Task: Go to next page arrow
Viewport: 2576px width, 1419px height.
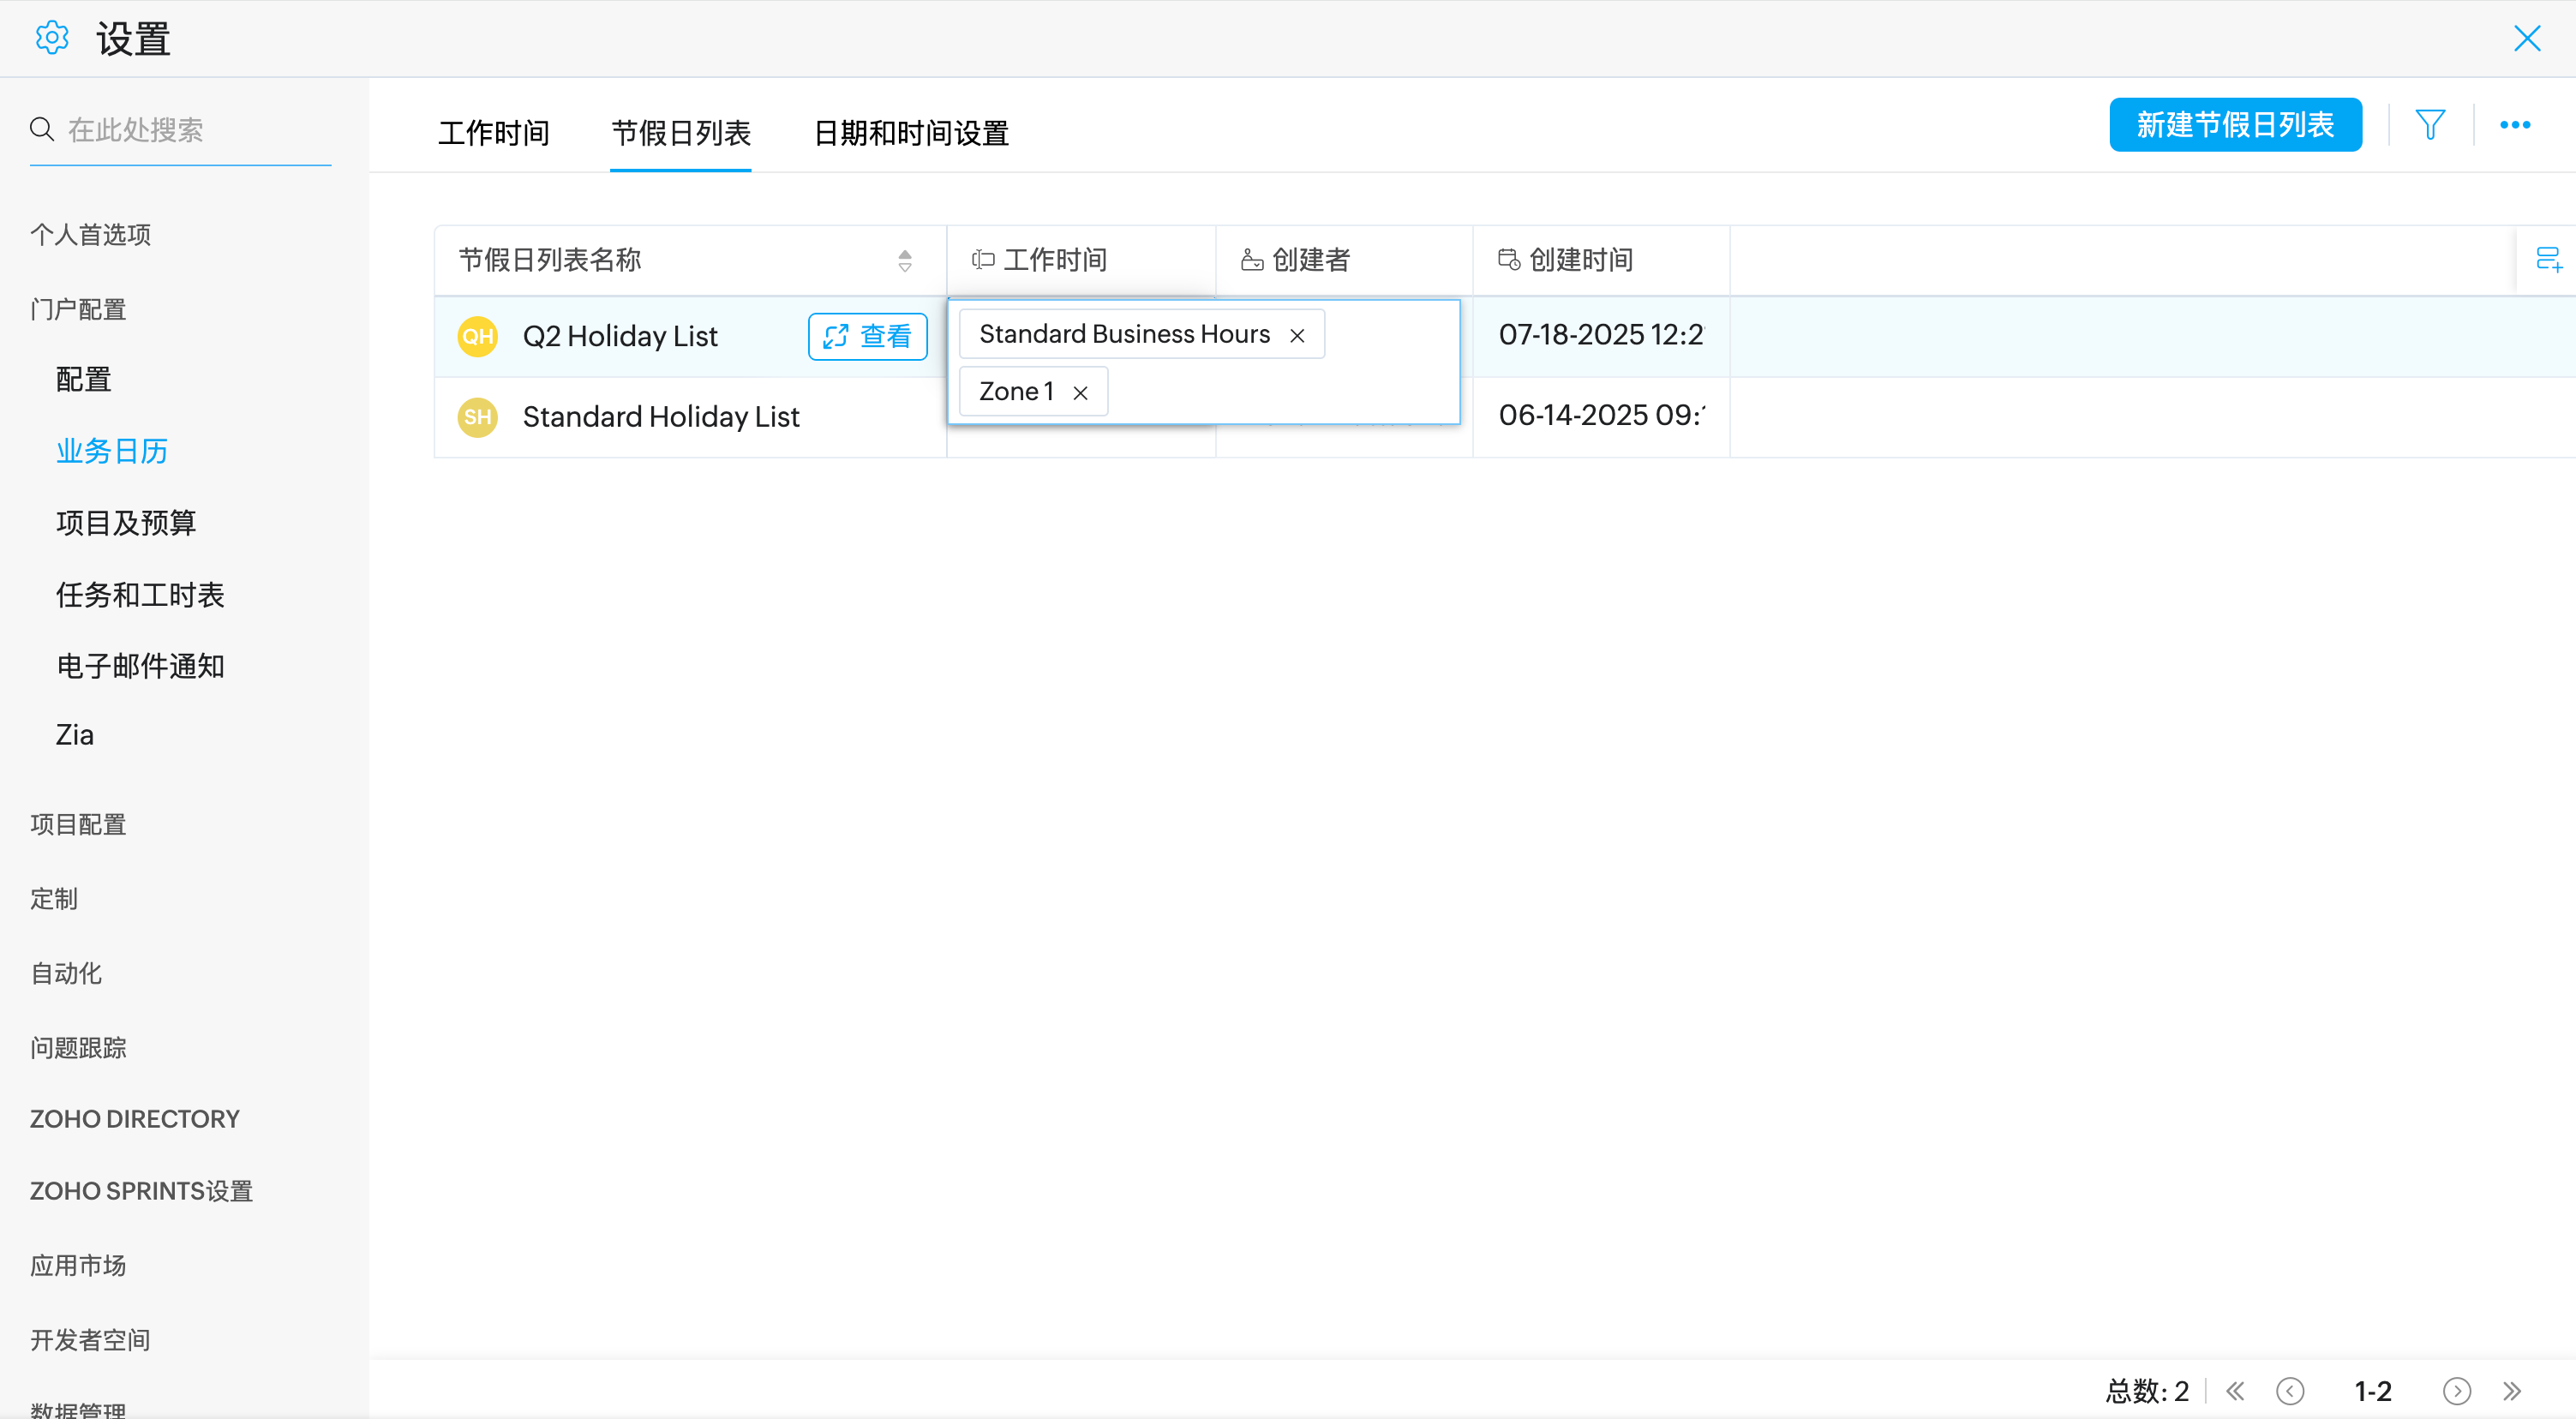Action: click(x=2456, y=1391)
